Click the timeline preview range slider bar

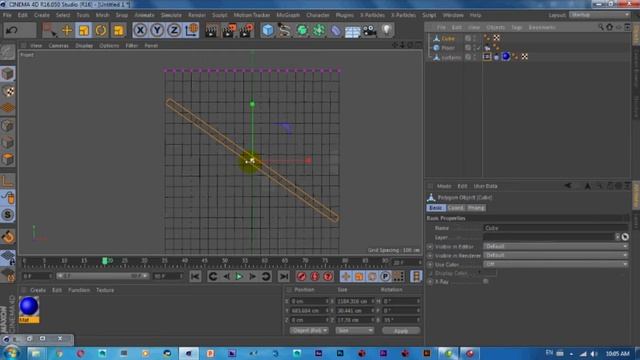coord(102,276)
